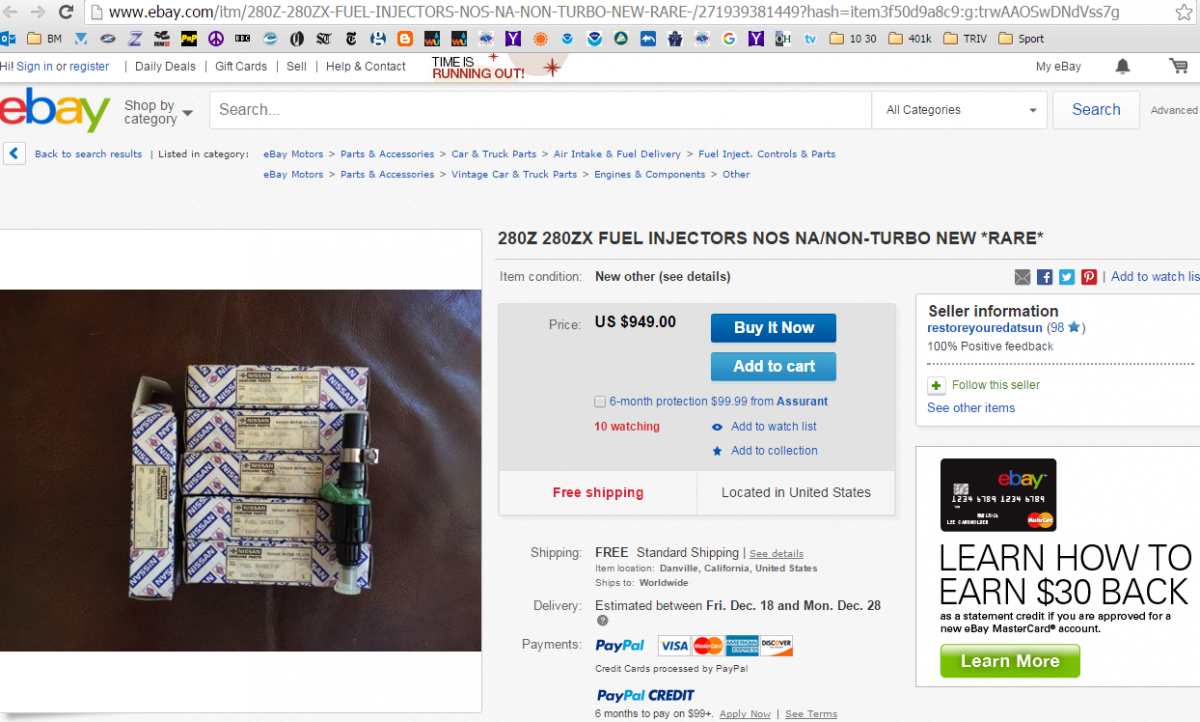Open the notifications bell icon
Viewport: 1200px width, 722px height.
point(1123,66)
